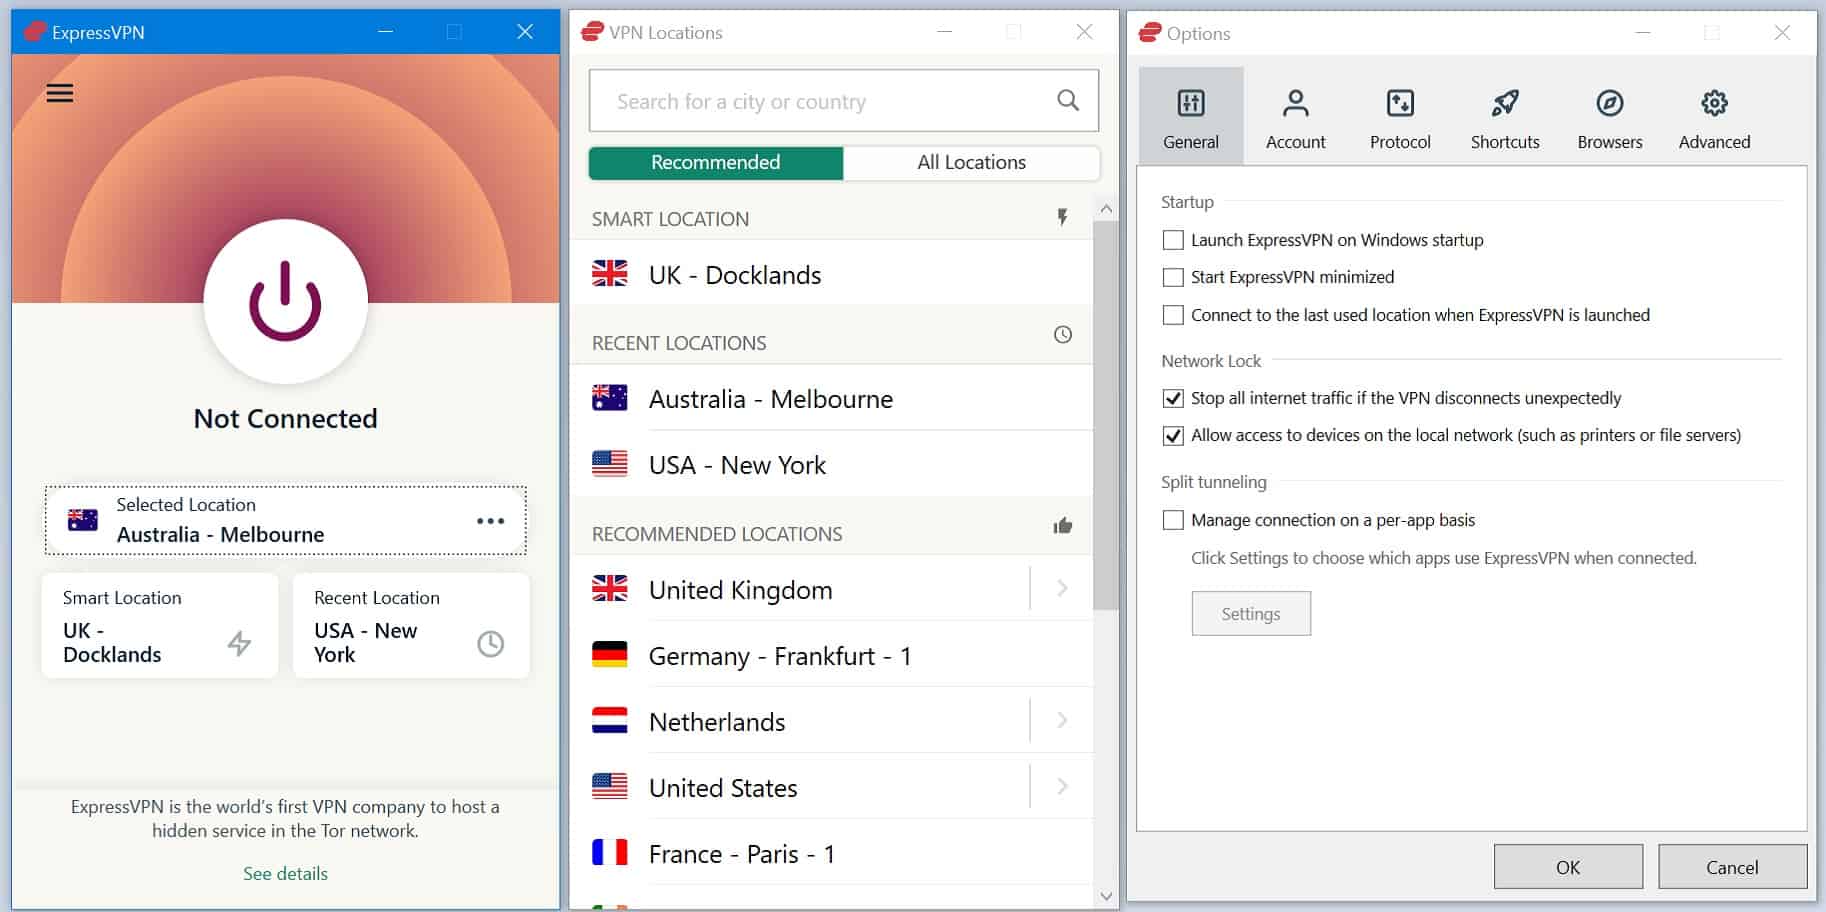Expand United Kingdom locations chevron

tap(1062, 589)
